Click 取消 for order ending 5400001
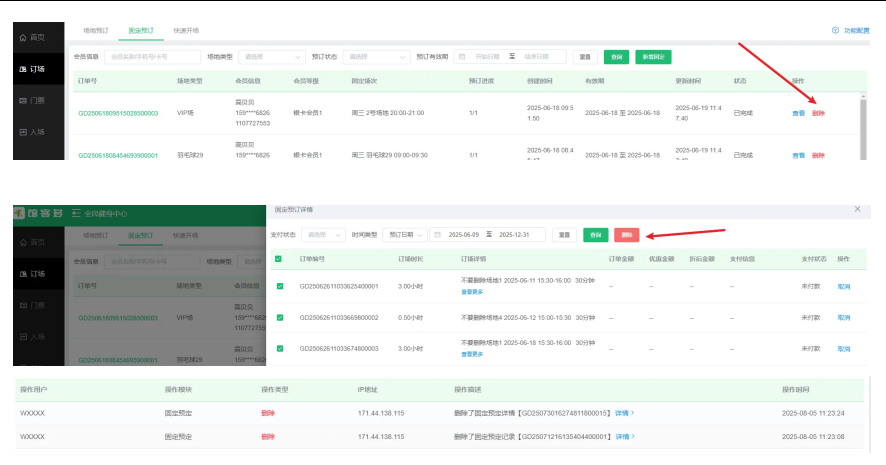886x465 pixels. click(844, 286)
